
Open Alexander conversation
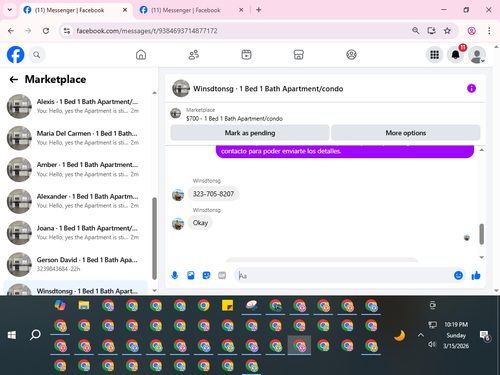(x=75, y=201)
